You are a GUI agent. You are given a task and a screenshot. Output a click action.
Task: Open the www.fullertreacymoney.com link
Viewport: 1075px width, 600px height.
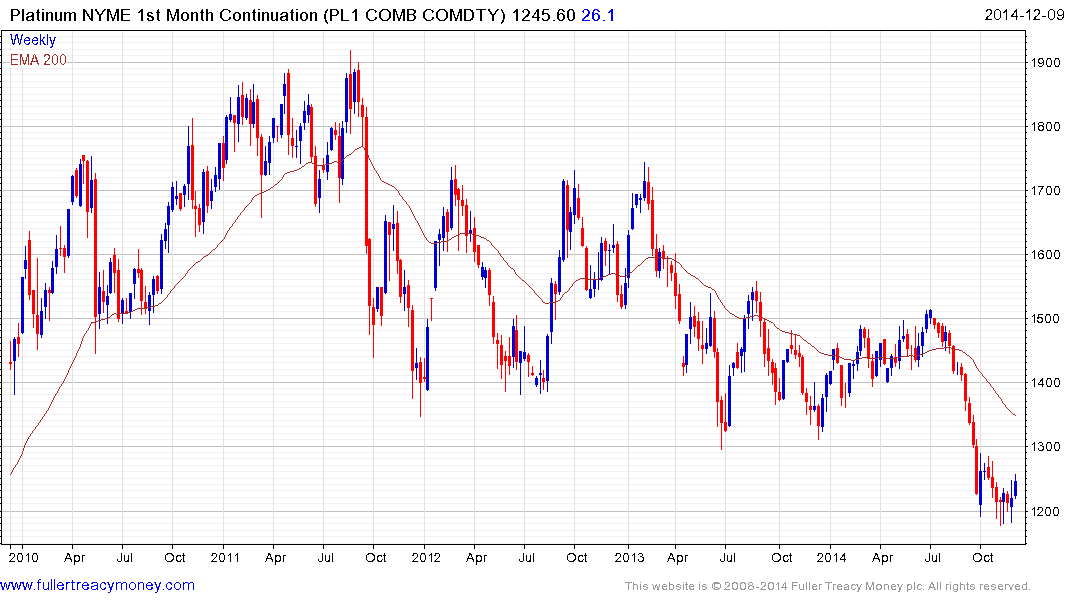(97, 585)
